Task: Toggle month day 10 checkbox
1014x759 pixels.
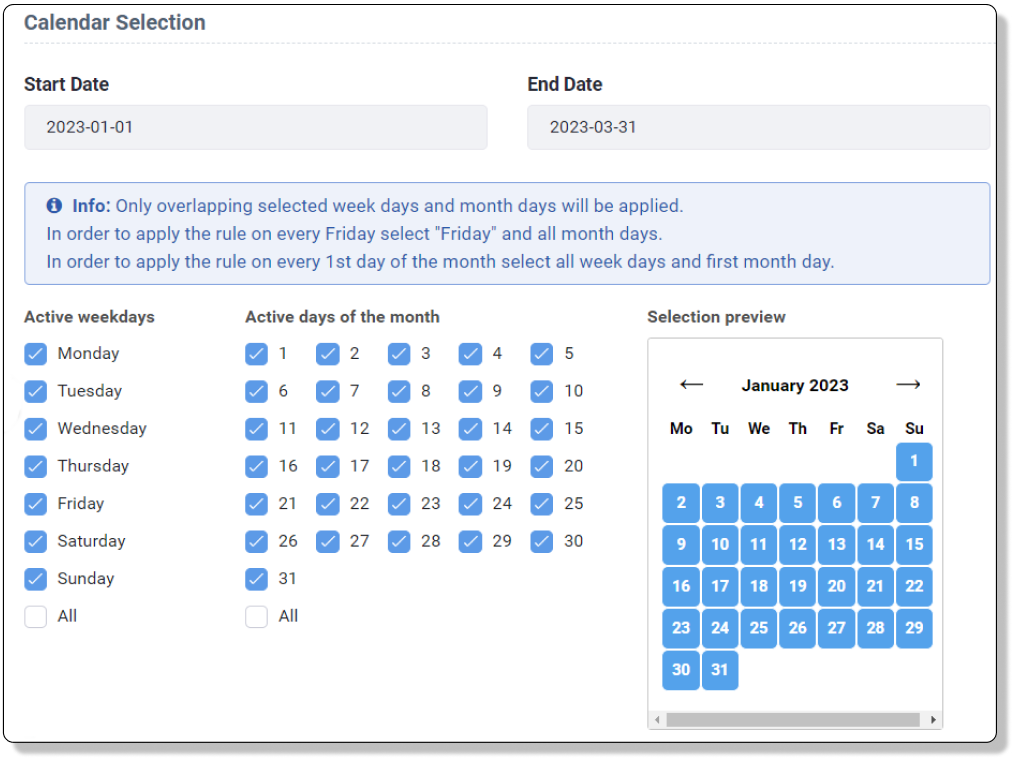Action: (542, 391)
